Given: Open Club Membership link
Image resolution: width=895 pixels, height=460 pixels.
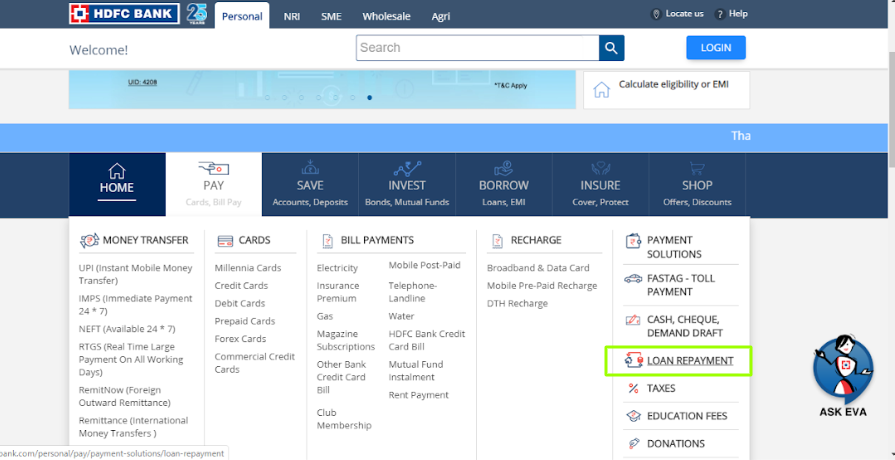Looking at the screenshot, I should [344, 419].
